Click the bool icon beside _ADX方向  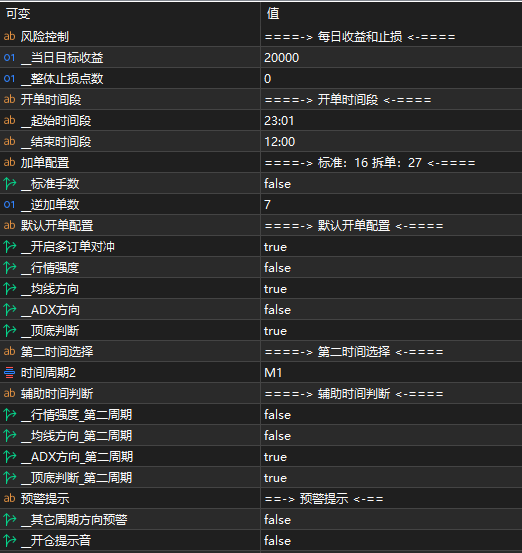[10, 310]
